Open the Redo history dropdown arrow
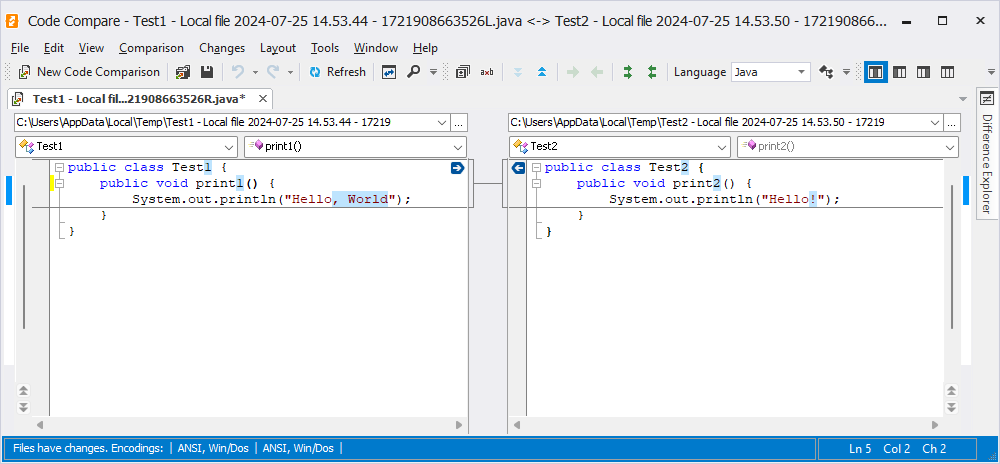This screenshot has width=1000, height=464. point(290,72)
